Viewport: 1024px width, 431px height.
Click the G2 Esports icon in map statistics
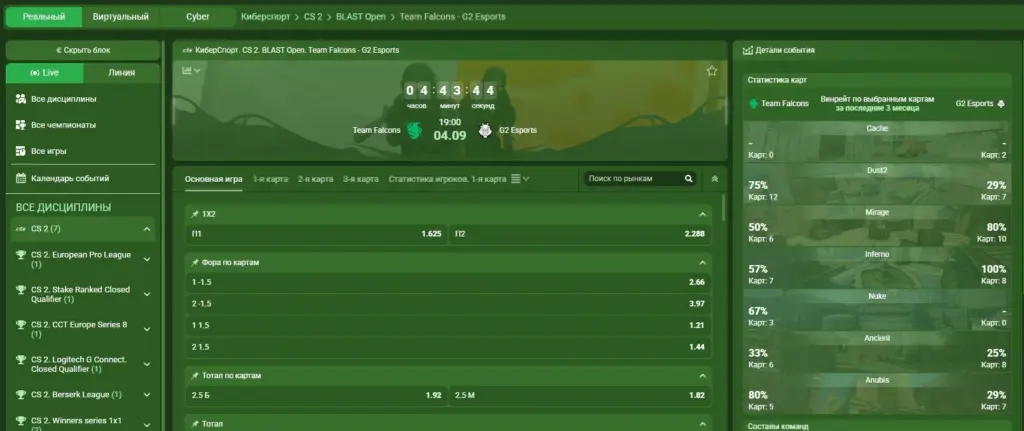pos(1000,103)
